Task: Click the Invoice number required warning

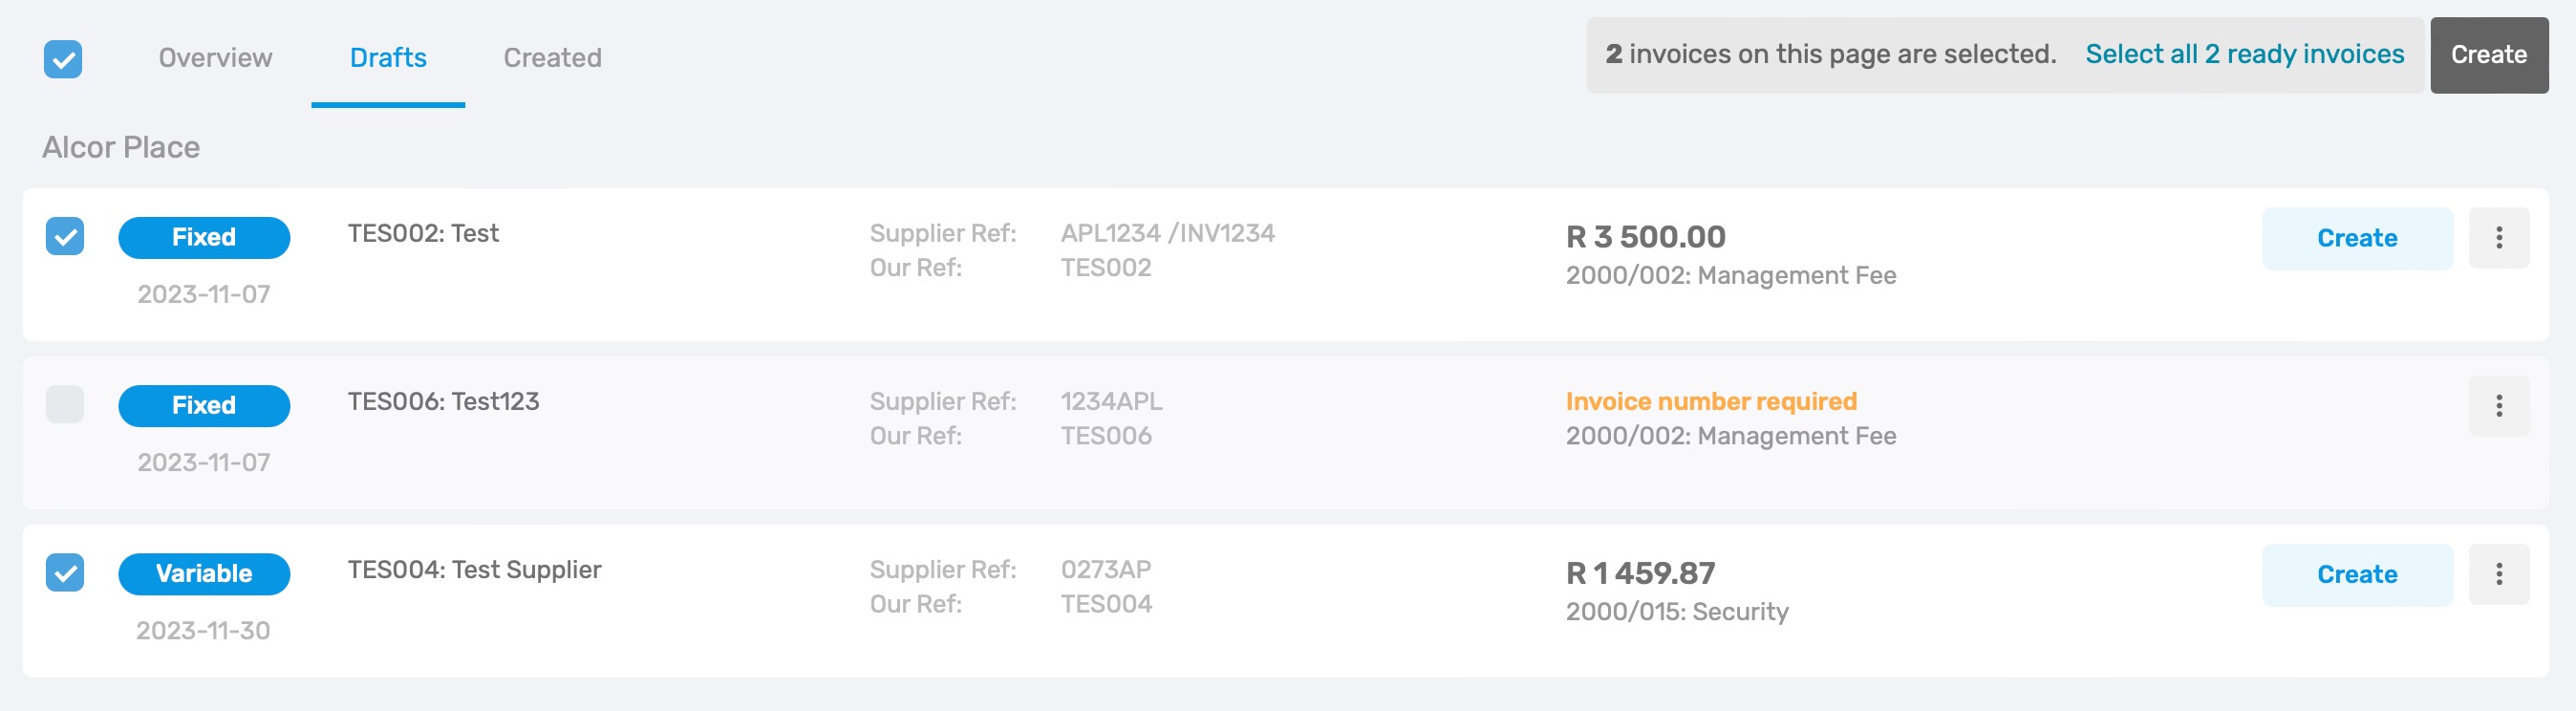Action: (x=1710, y=401)
